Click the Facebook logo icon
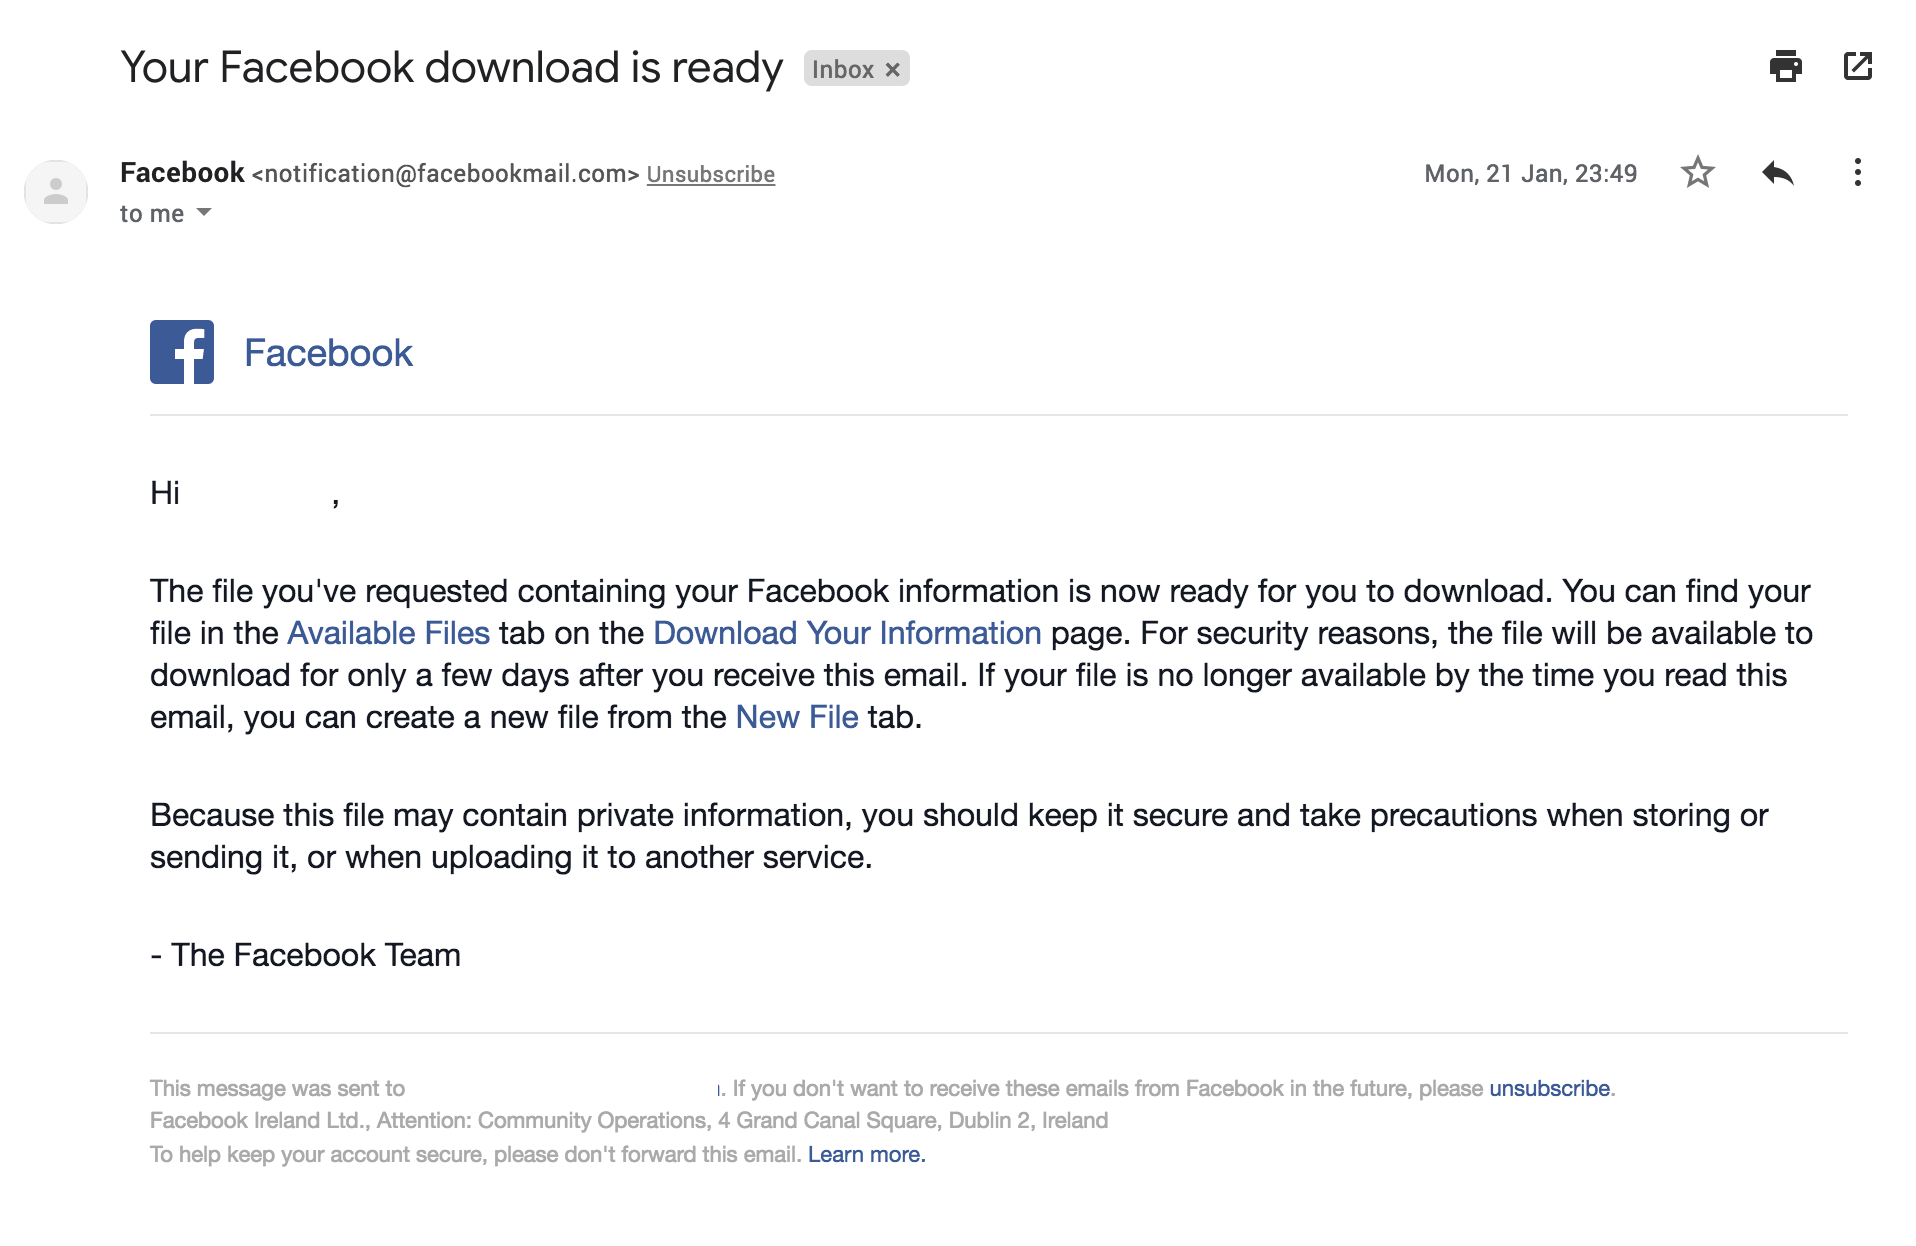This screenshot has height=1246, width=1916. [x=182, y=352]
